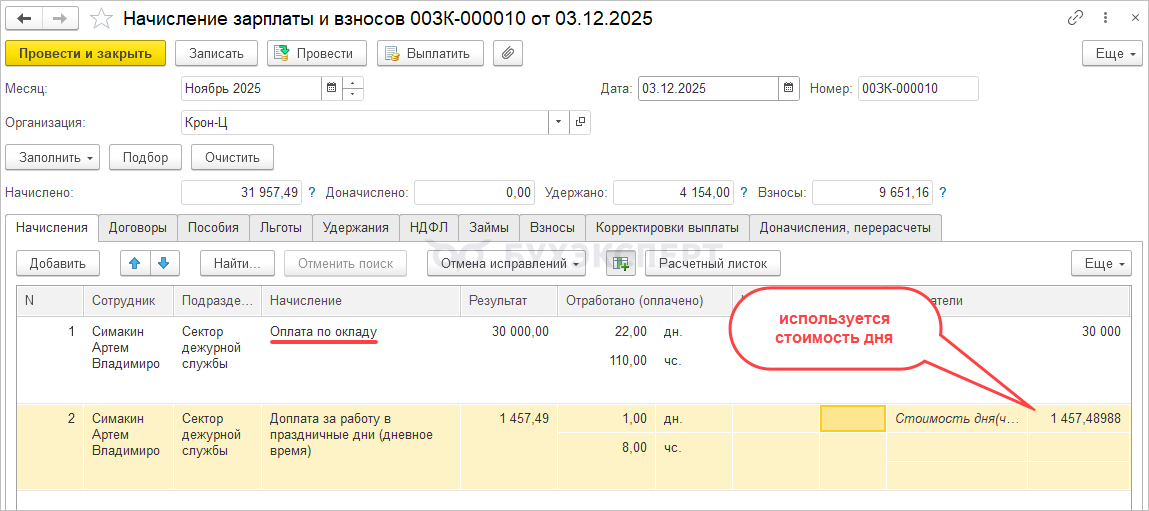This screenshot has height=511, width=1149.
Task: Switch to the НДФЛ tab
Action: (x=429, y=228)
